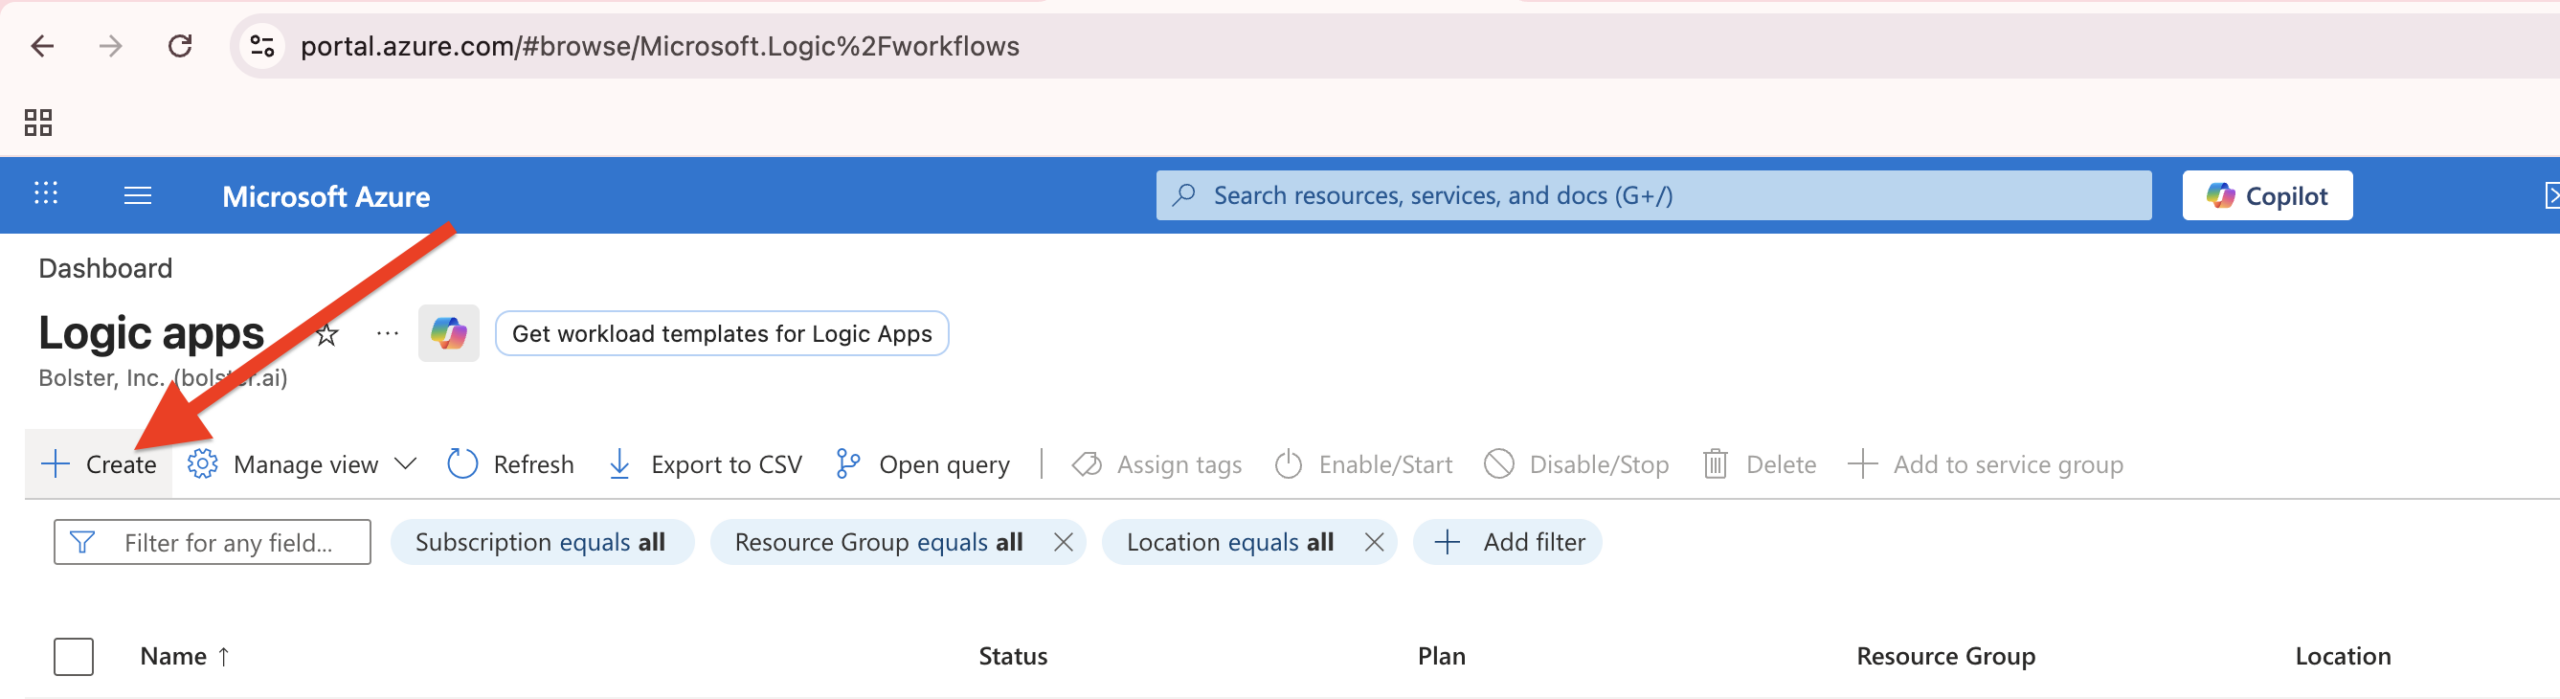
Task: Open the ellipsis more options menu
Action: 387,334
